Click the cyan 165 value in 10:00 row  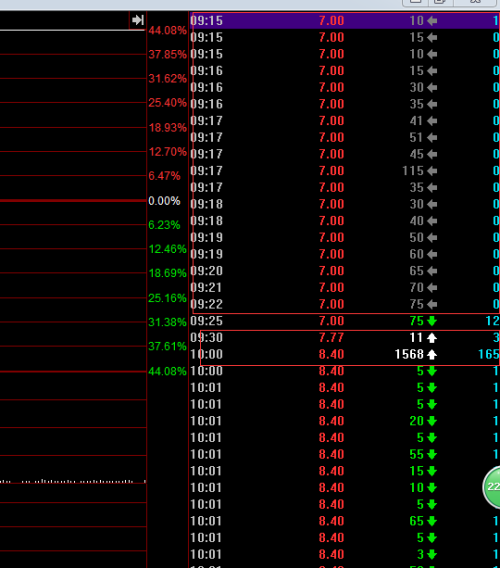(x=489, y=354)
